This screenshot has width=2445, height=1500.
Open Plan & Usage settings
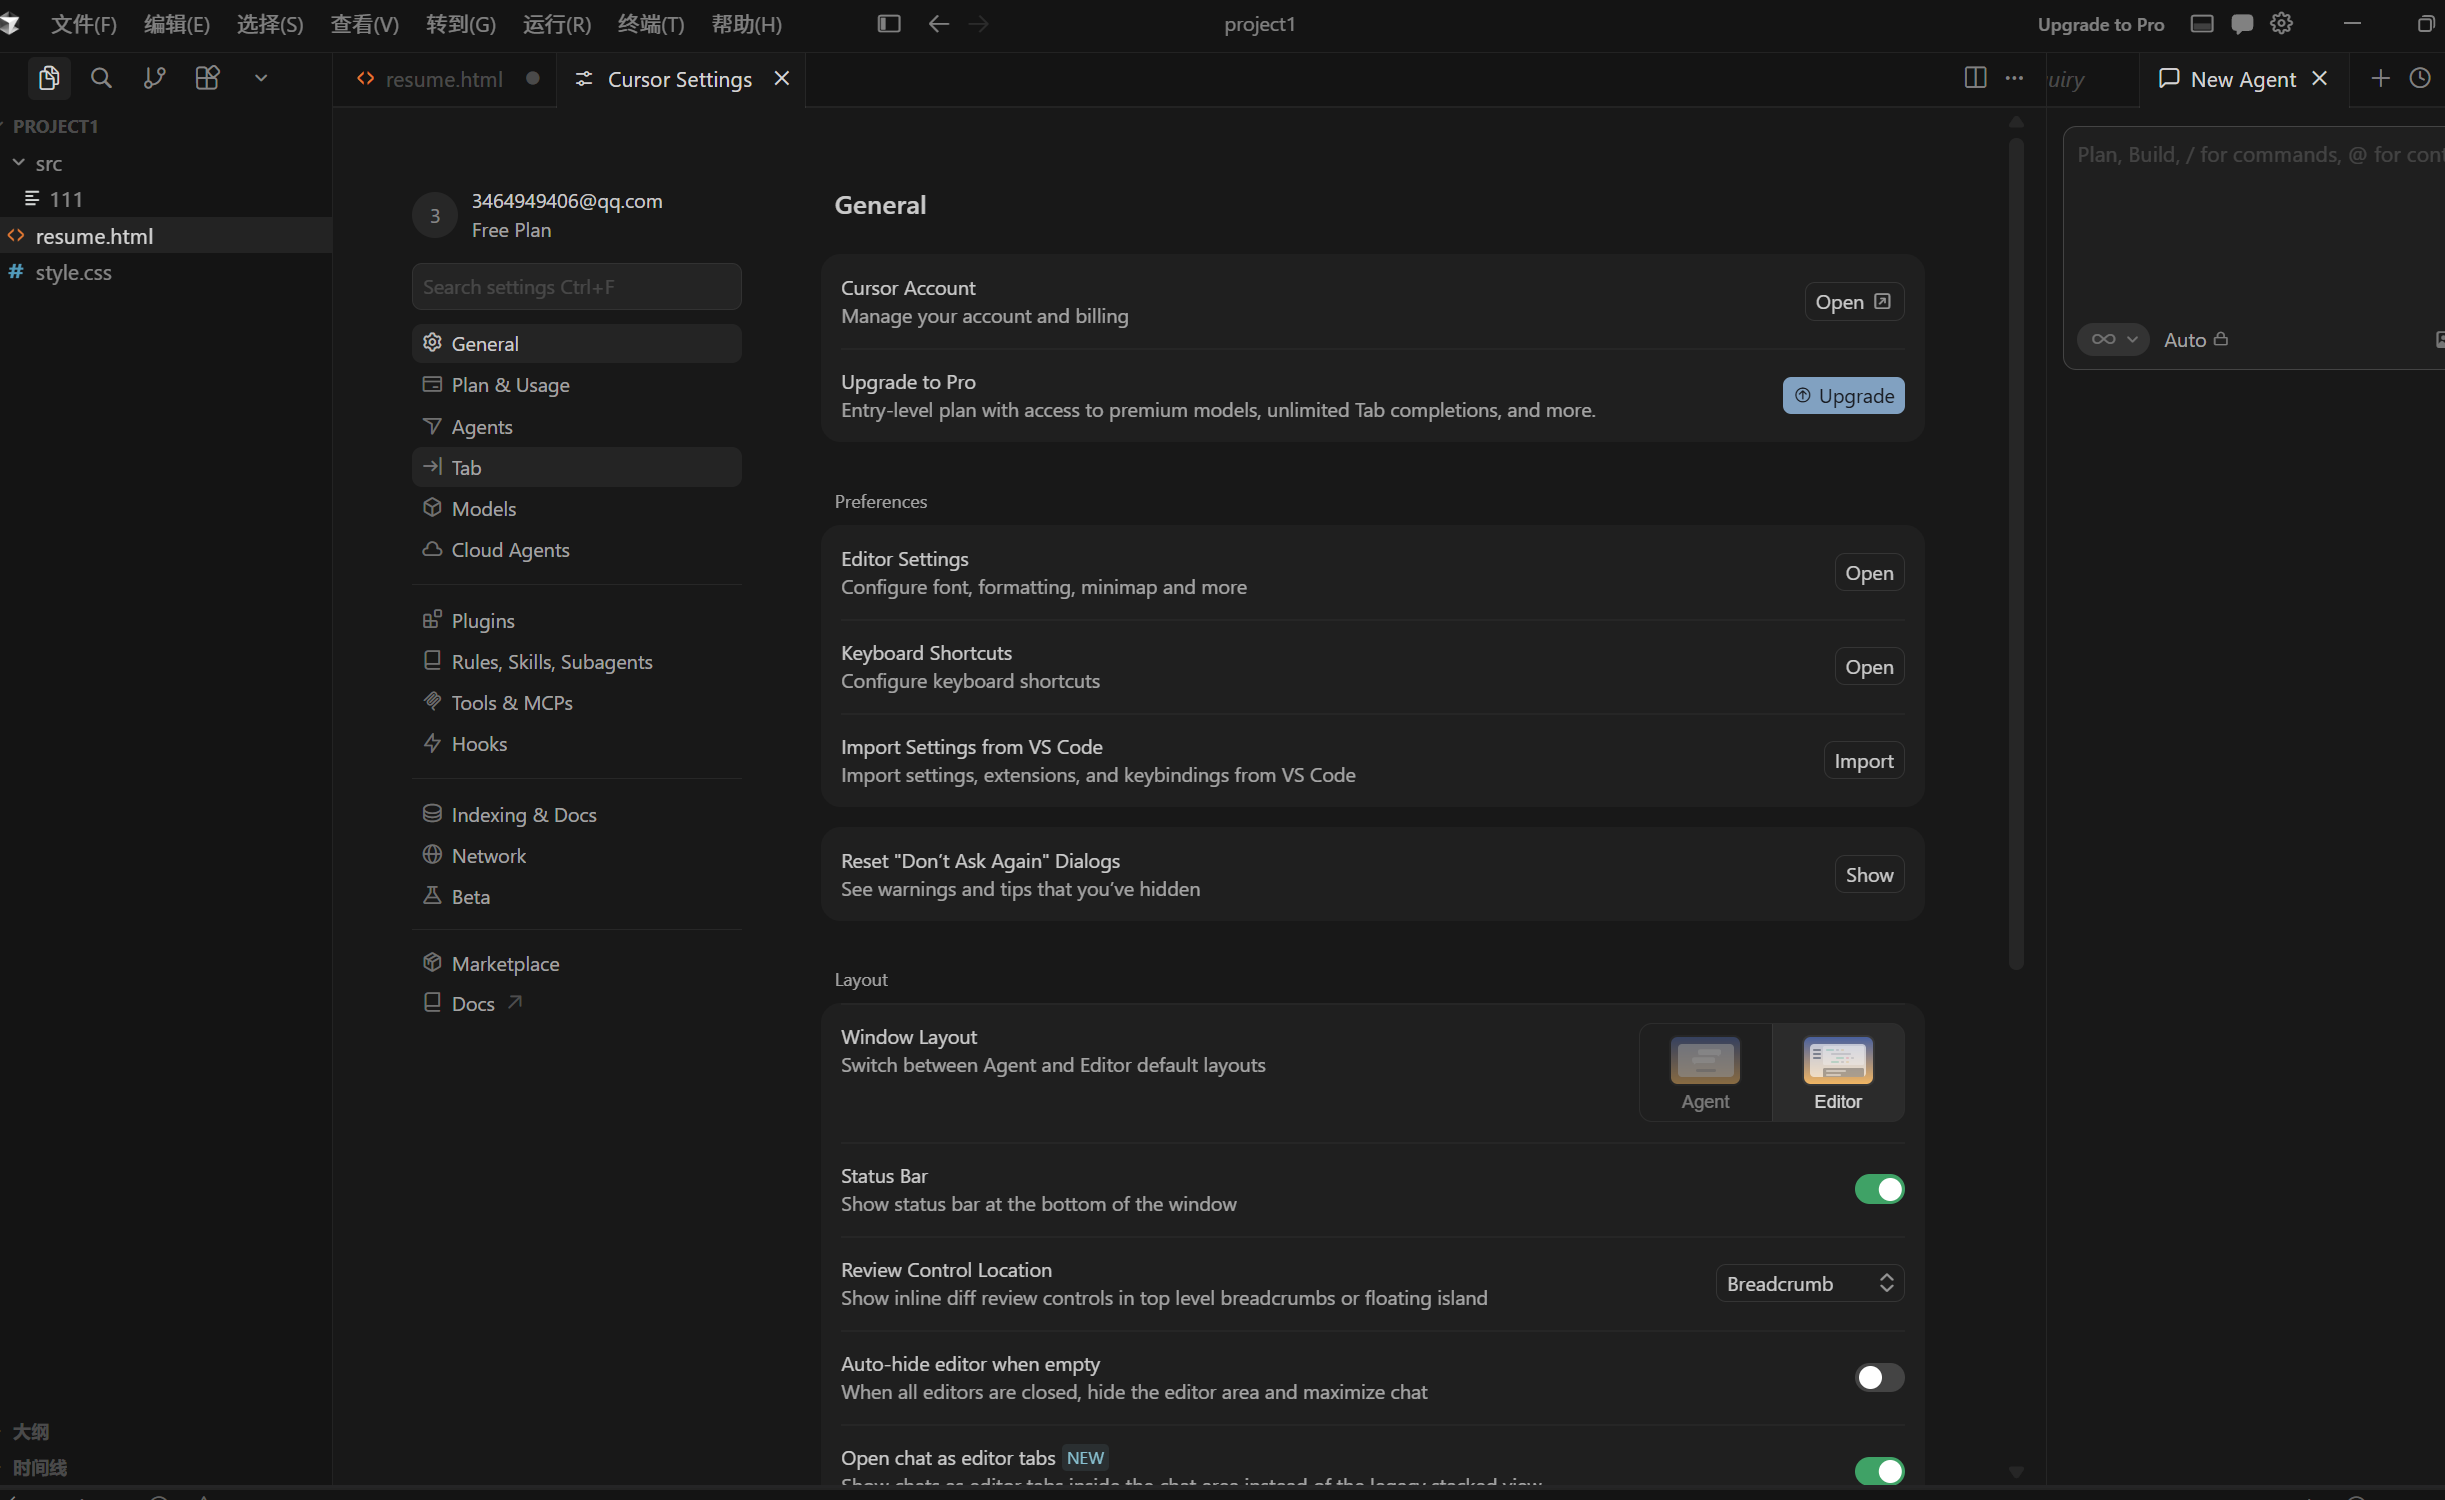576,385
